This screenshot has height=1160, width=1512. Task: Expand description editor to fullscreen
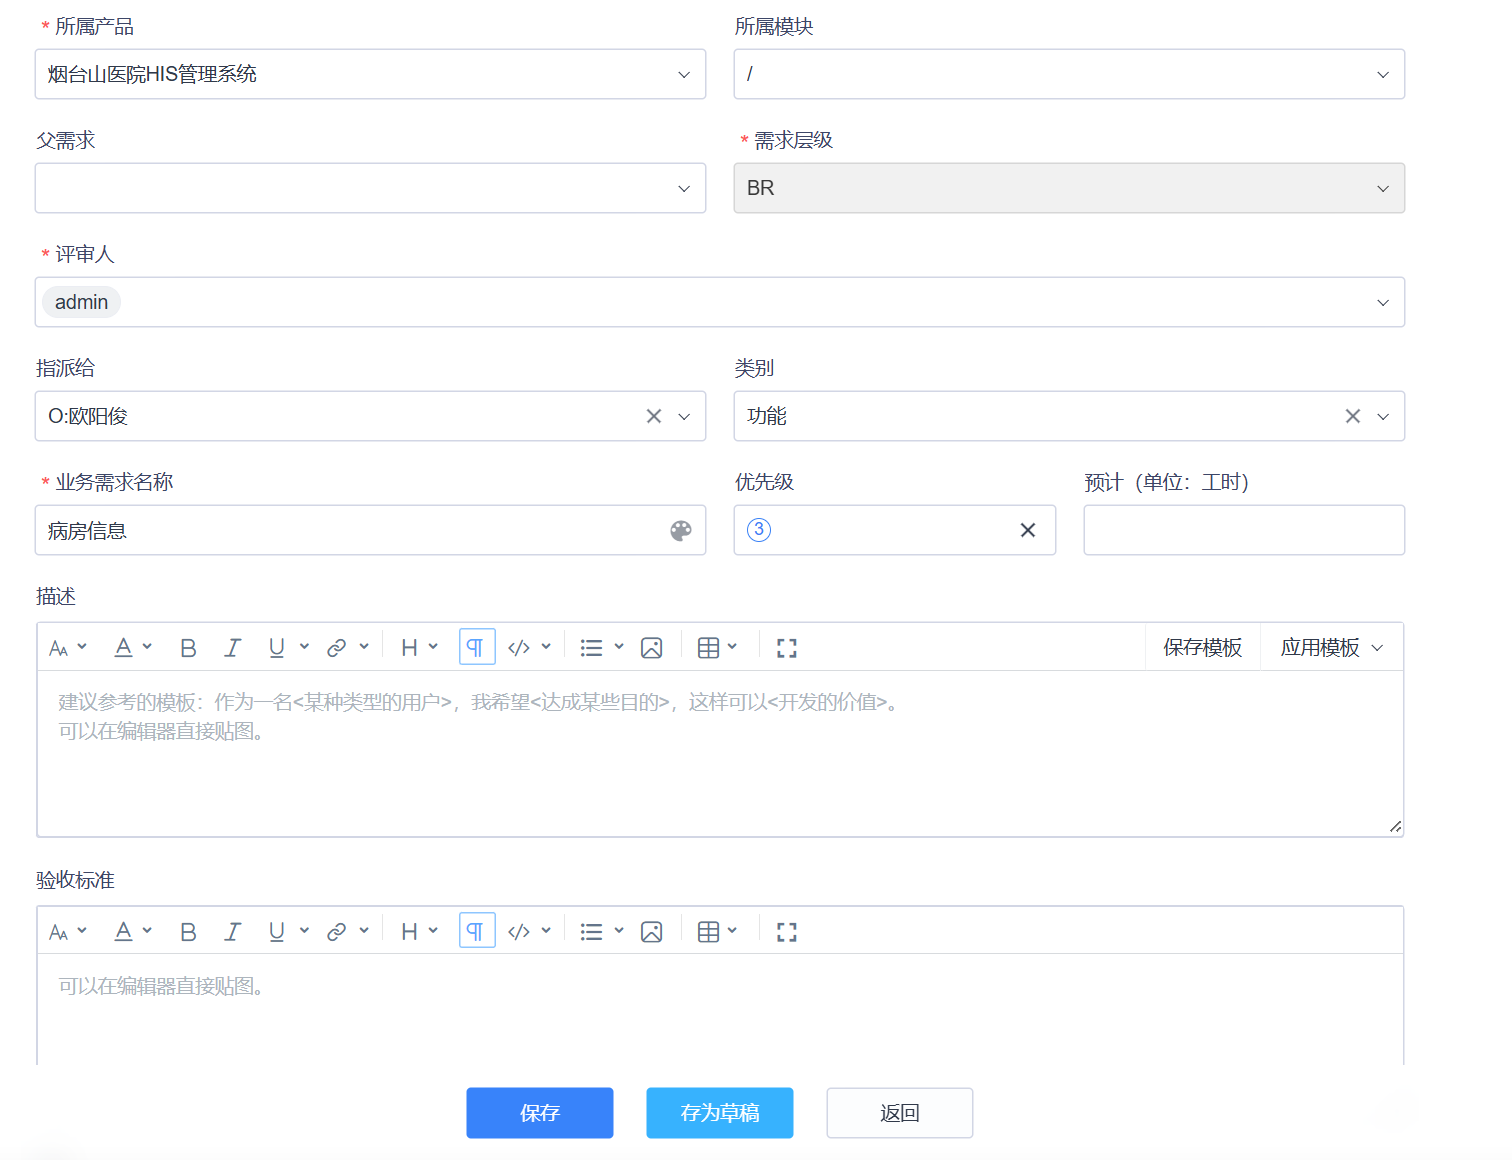pyautogui.click(x=786, y=646)
